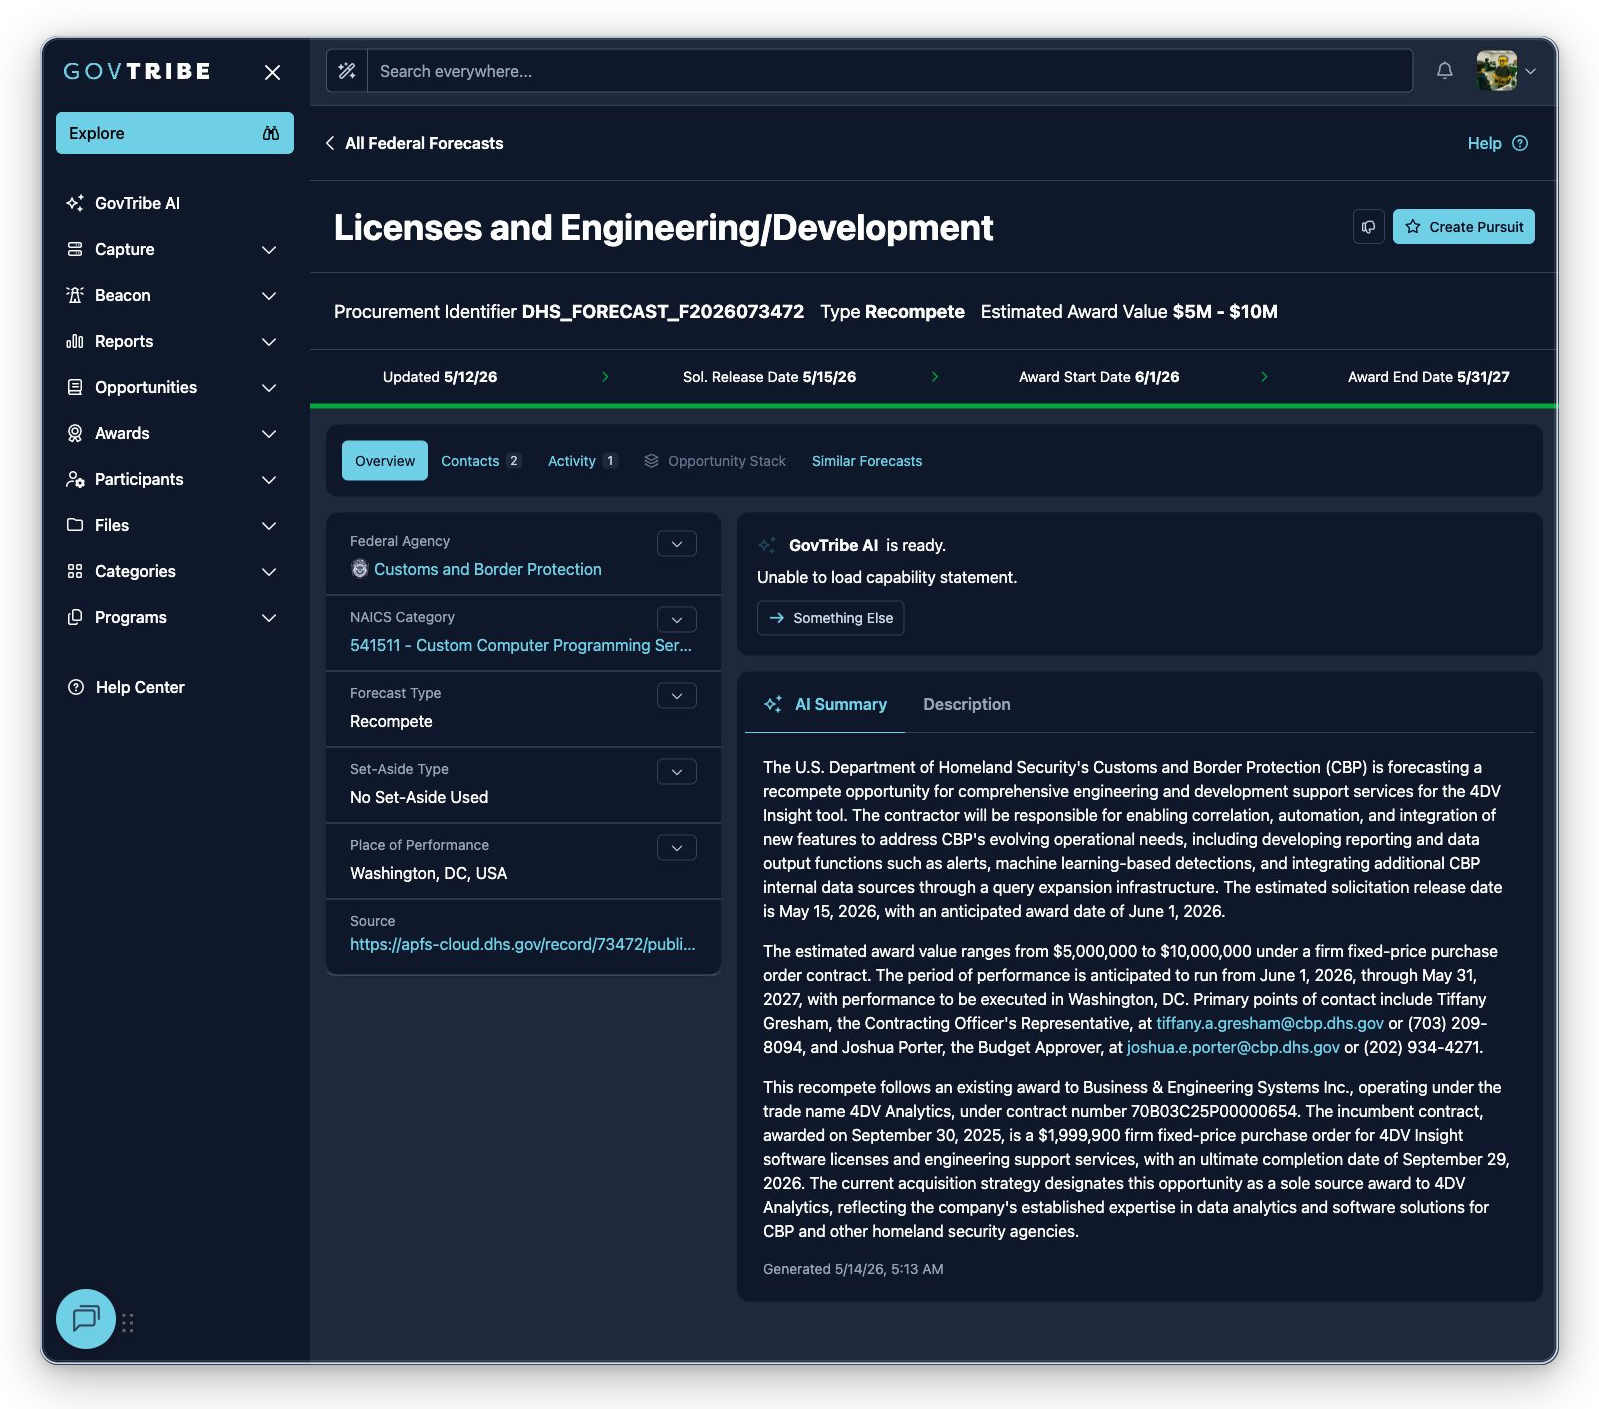Screen dimensions: 1599x1409
Task: Open the chevron next to profile avatar
Action: pos(1530,71)
